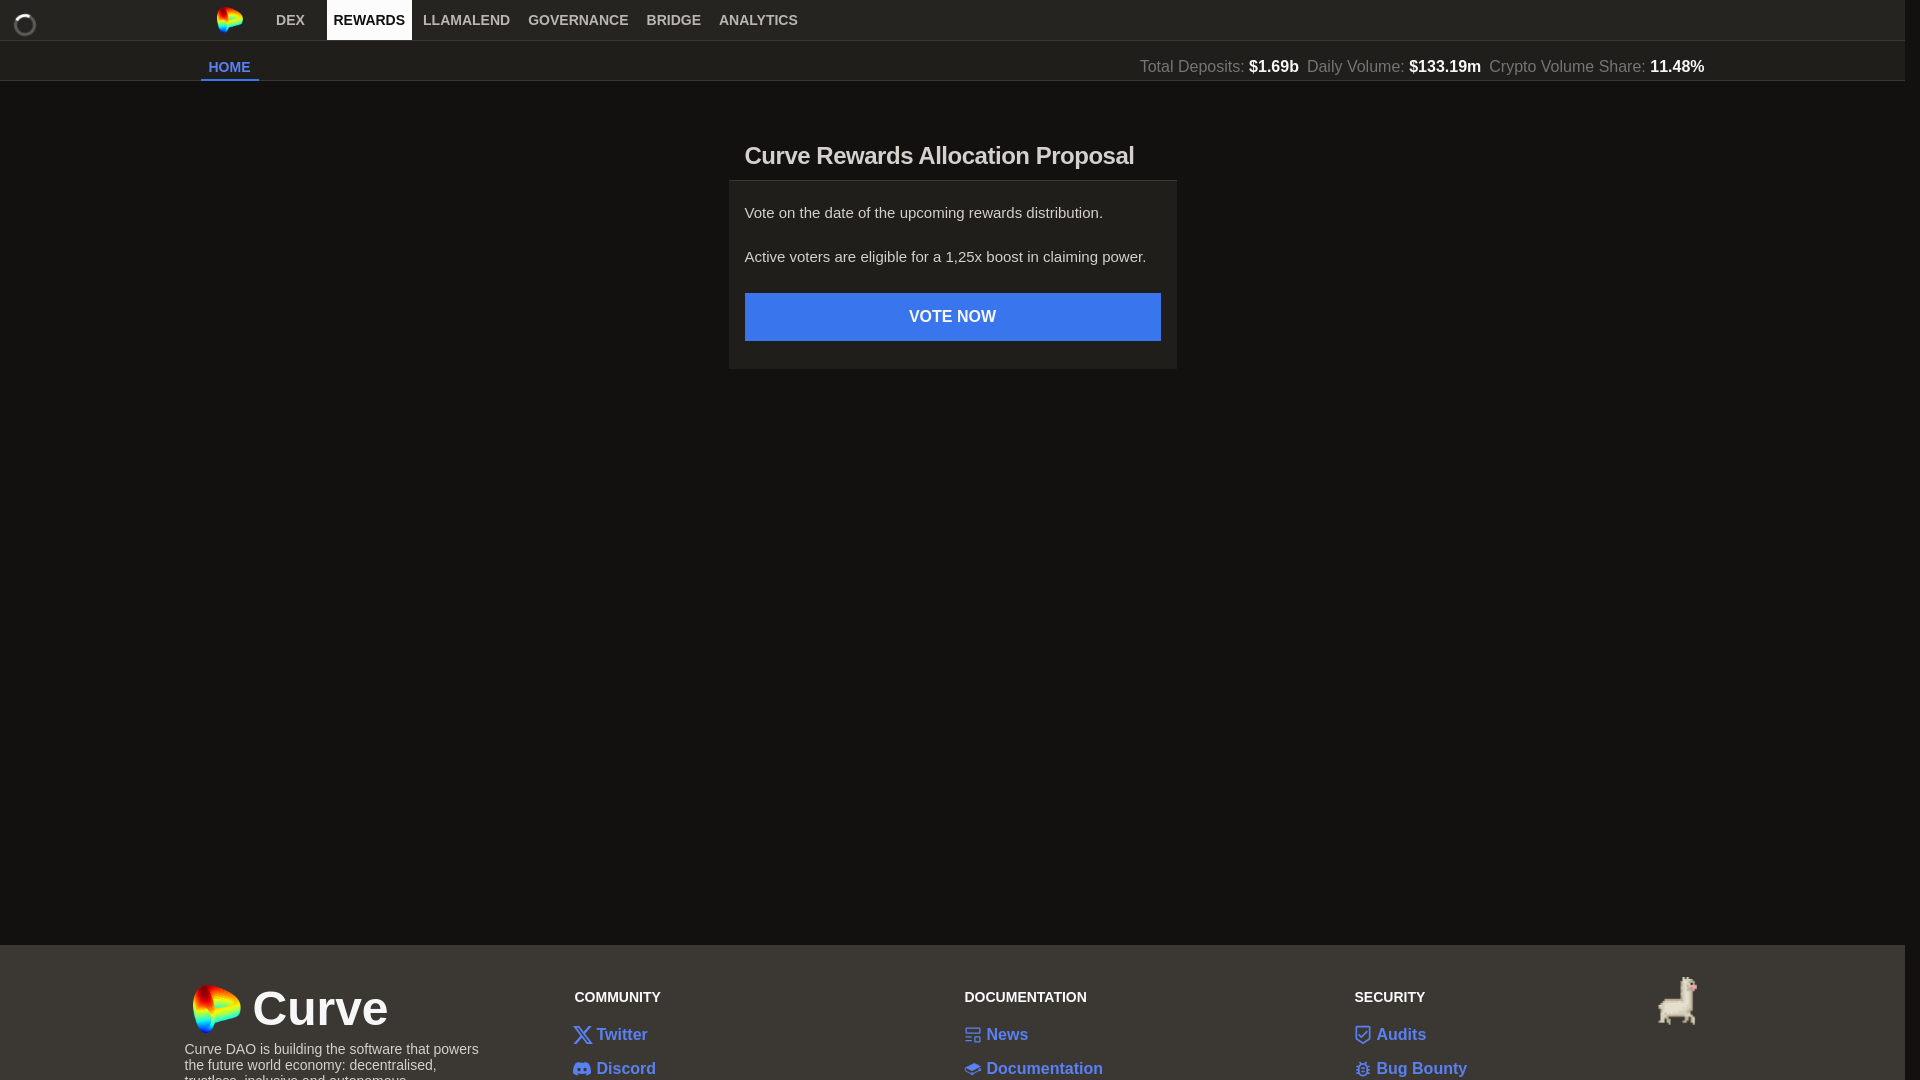Open the DEX menu item
Image resolution: width=1920 pixels, height=1080 pixels.
coord(290,20)
